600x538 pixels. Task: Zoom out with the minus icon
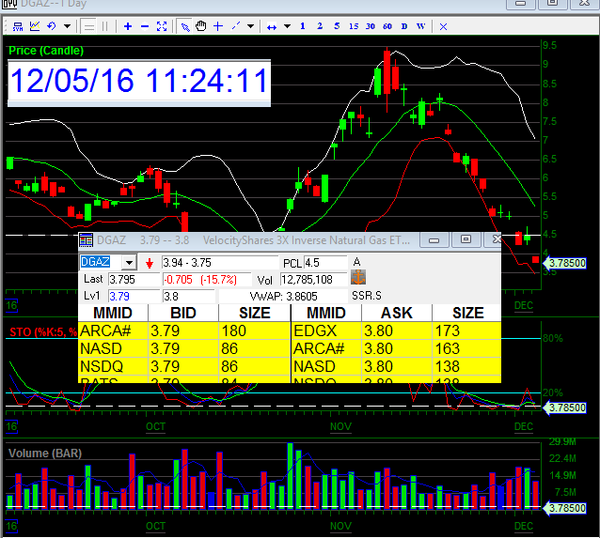[x=146, y=26]
